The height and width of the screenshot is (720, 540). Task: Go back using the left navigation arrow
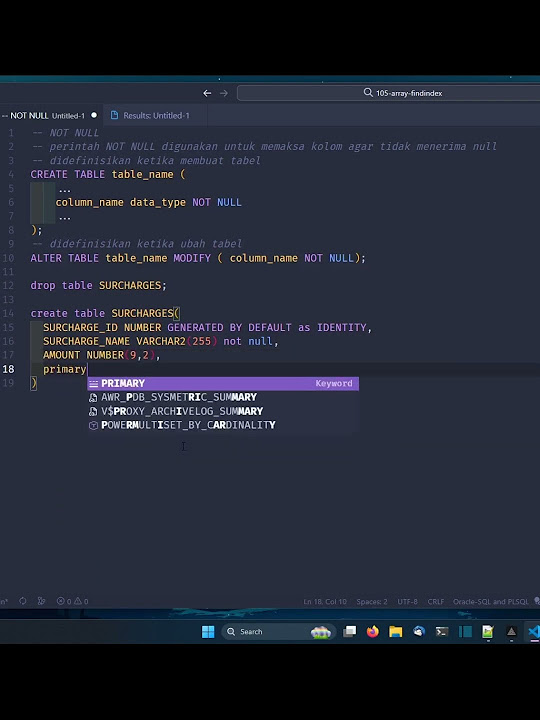tap(207, 93)
